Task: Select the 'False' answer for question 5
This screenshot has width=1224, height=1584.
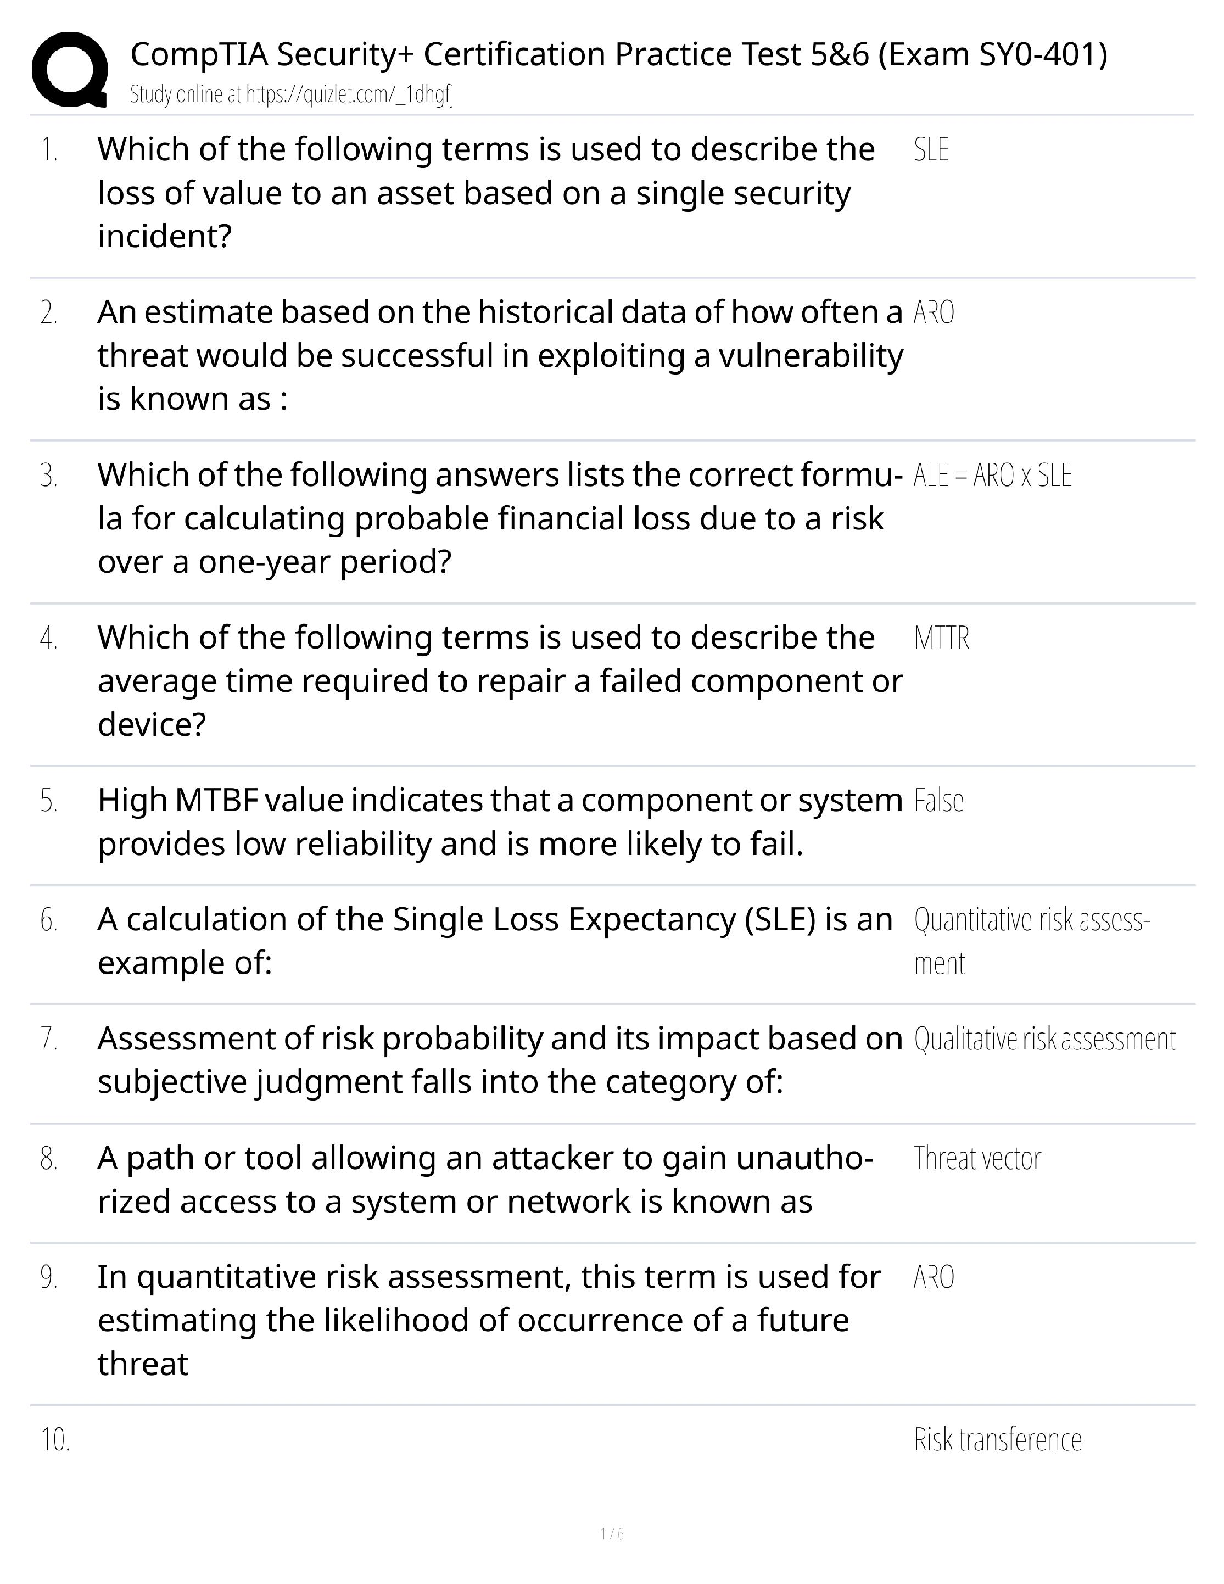Action: (938, 801)
